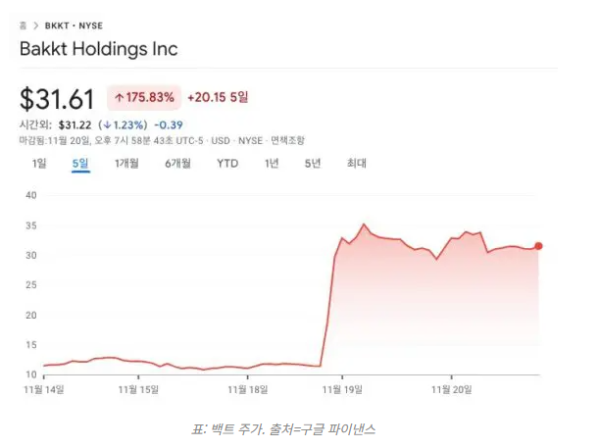Click the red endpoint dot on the chart

pos(539,246)
